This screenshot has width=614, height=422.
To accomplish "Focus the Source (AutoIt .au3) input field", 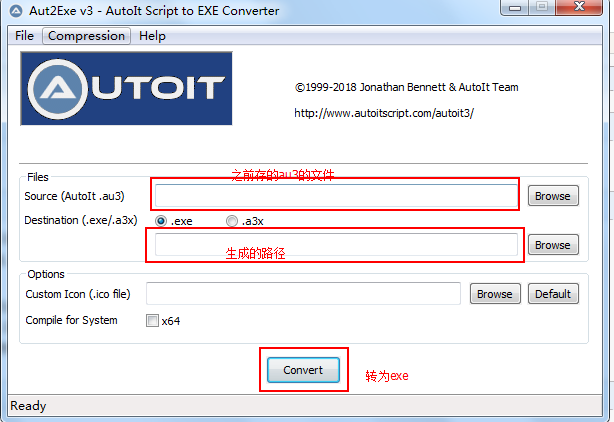I will (335, 195).
